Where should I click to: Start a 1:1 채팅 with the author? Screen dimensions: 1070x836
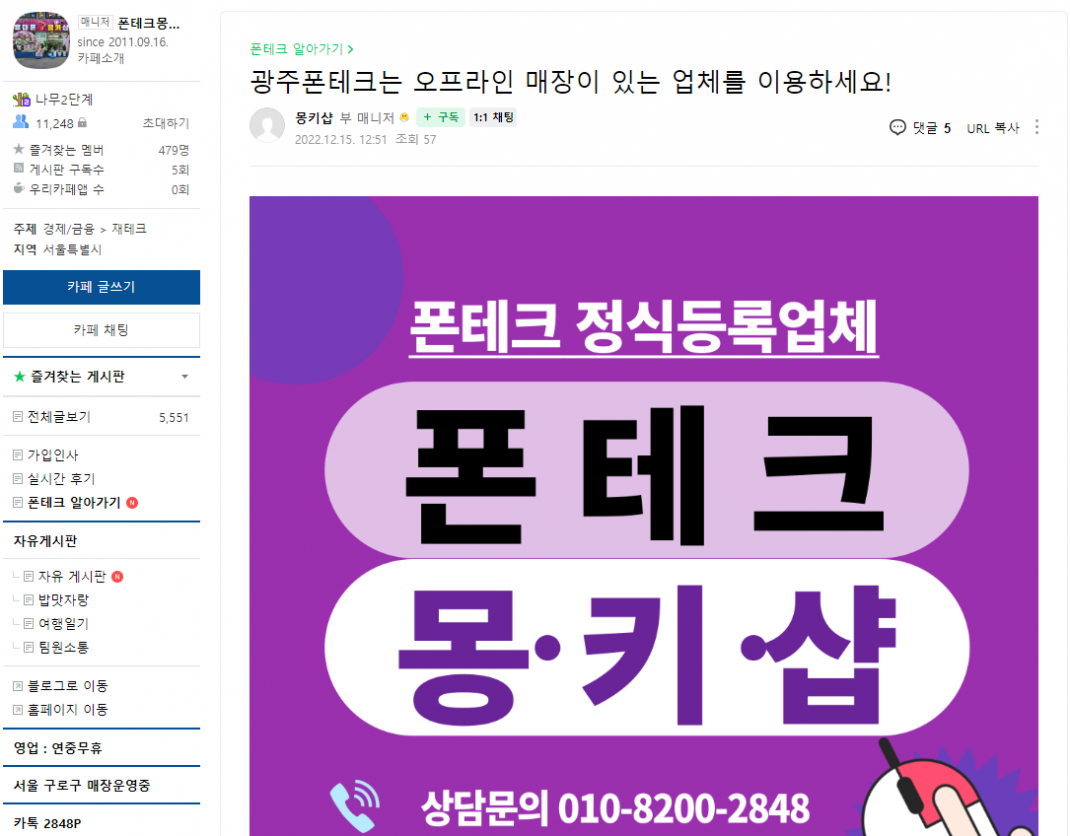tap(493, 117)
